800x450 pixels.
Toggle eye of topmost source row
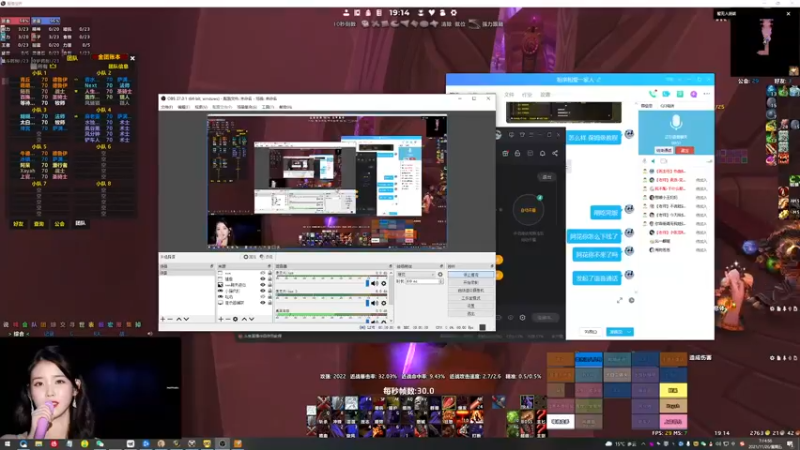click(263, 273)
